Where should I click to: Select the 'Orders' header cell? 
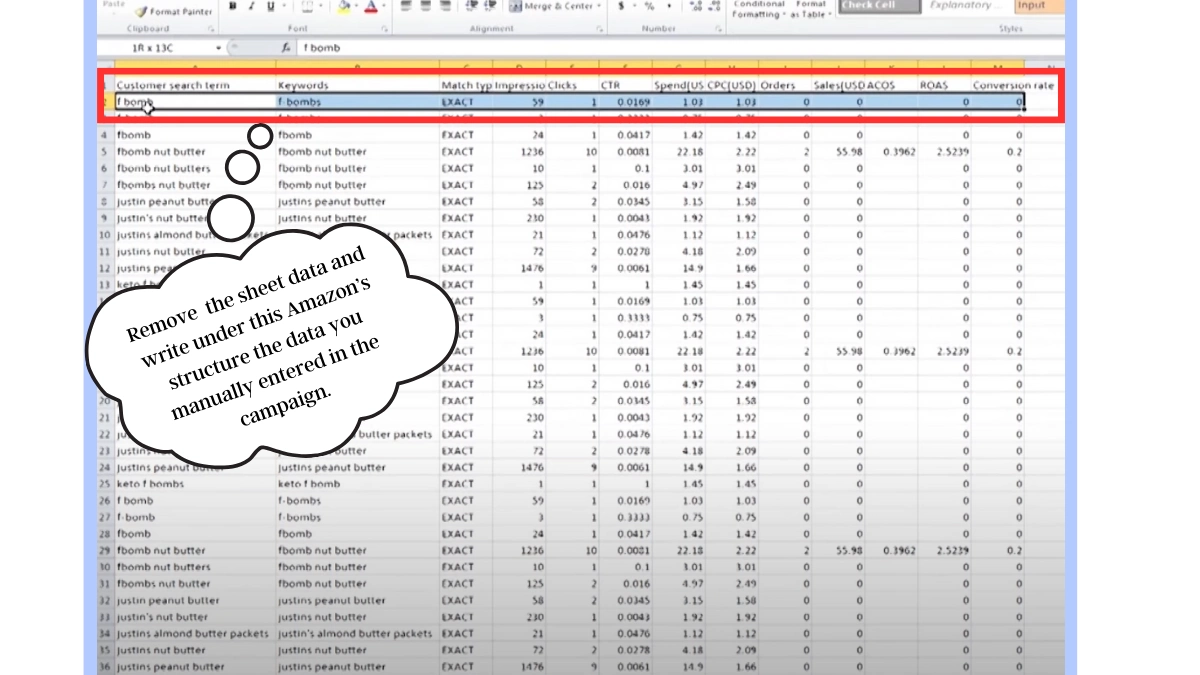click(785, 86)
